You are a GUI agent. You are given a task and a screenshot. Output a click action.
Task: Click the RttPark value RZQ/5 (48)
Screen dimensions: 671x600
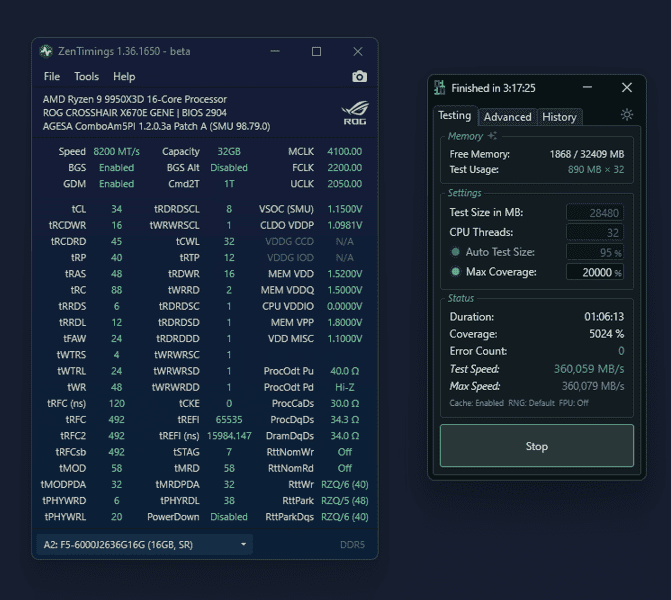click(x=344, y=501)
